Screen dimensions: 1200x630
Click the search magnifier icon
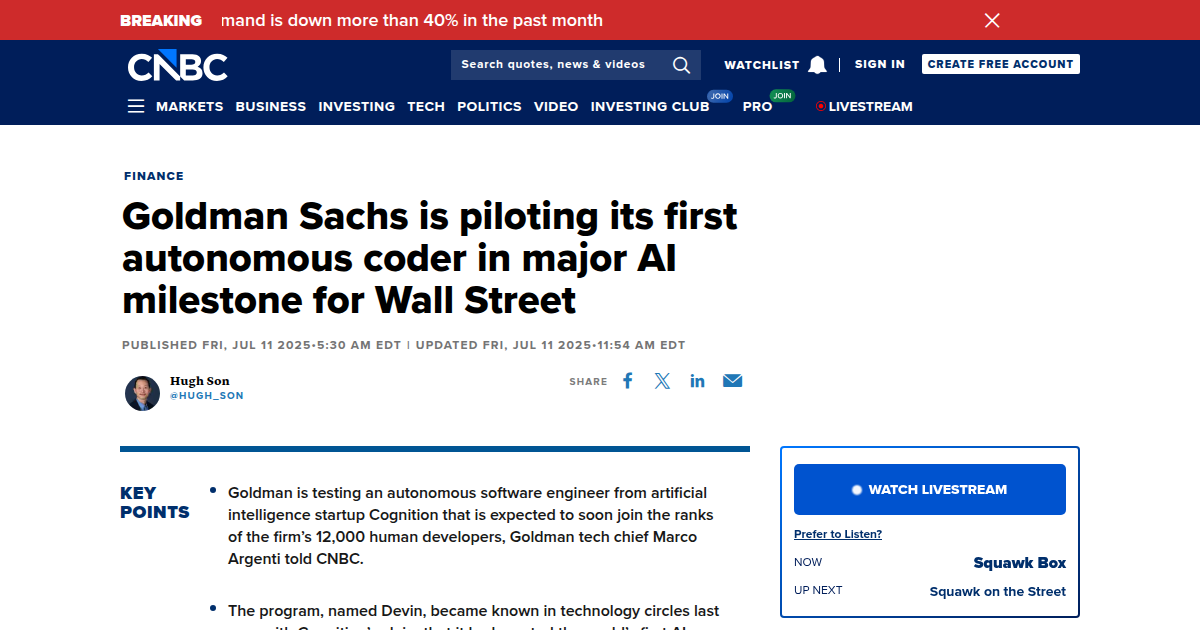[x=681, y=65]
